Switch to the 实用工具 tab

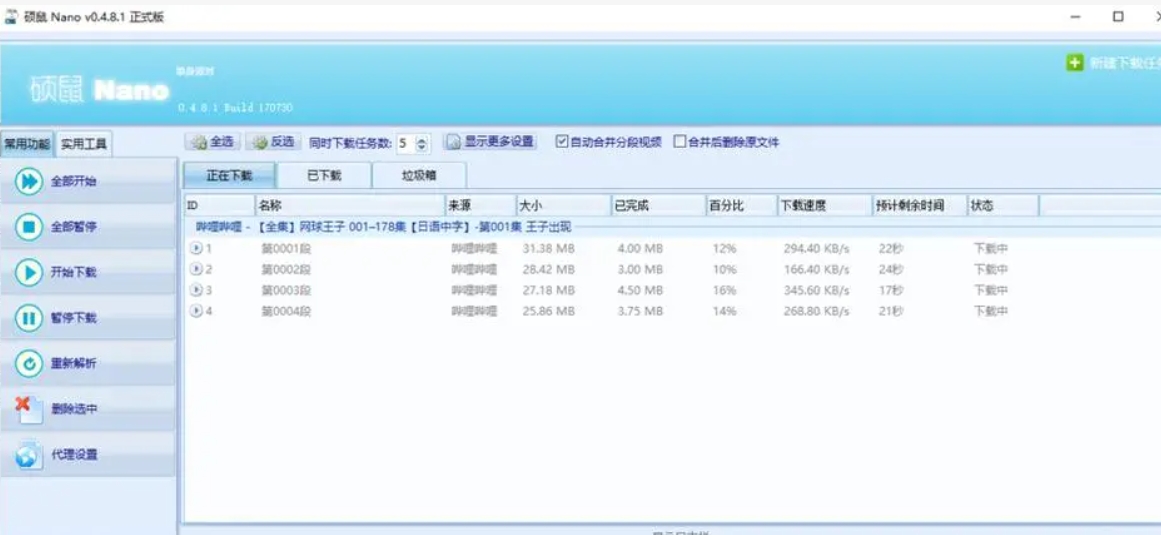pyautogui.click(x=84, y=144)
